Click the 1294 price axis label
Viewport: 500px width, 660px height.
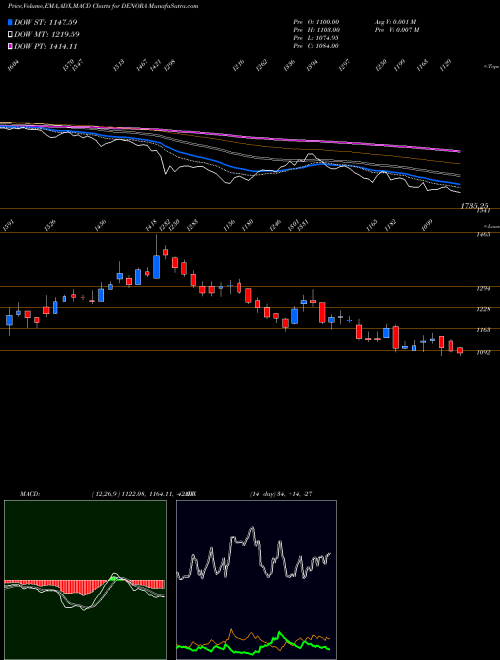tap(483, 289)
